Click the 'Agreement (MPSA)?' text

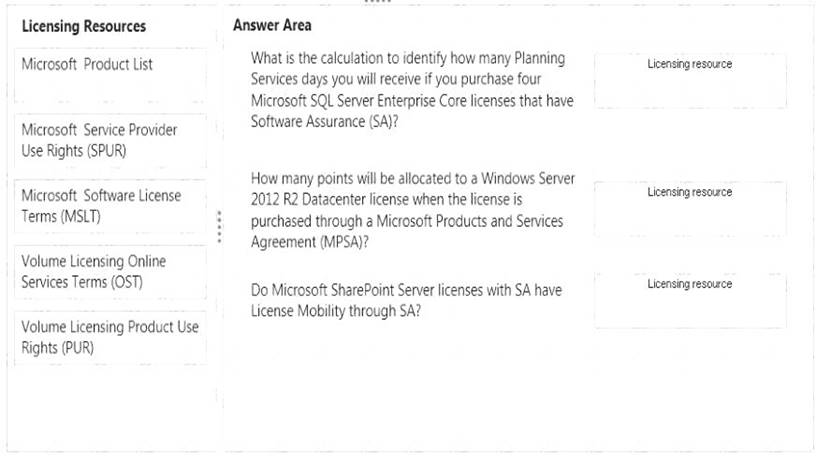310,242
